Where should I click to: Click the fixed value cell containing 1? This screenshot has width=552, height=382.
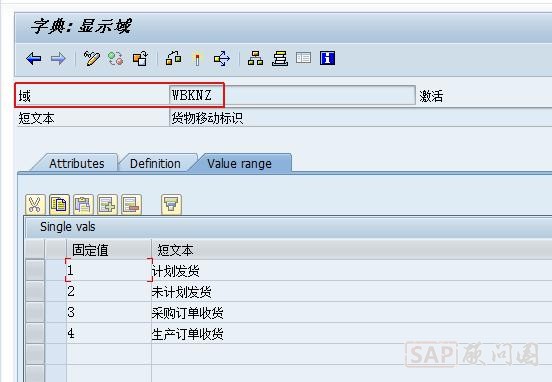point(109,270)
